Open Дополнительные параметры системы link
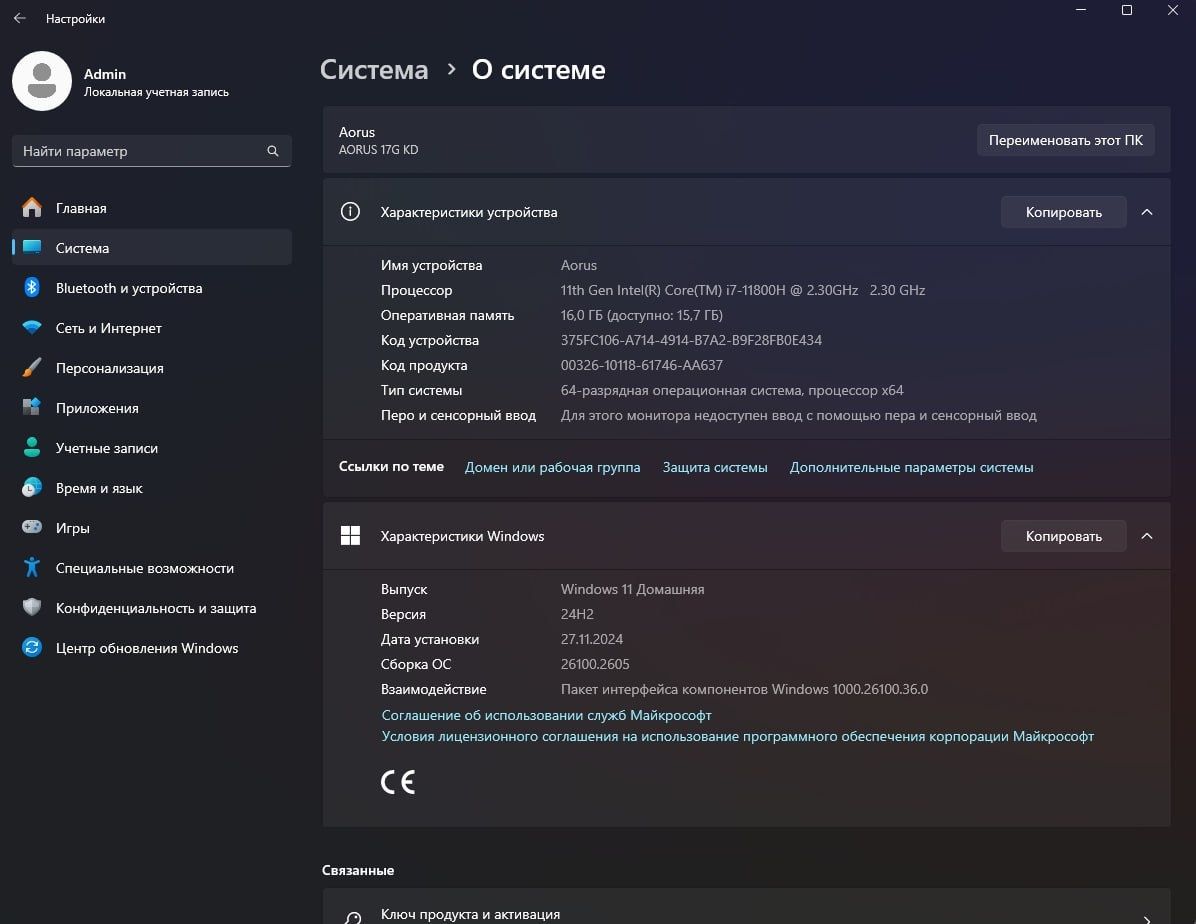The width and height of the screenshot is (1196, 924). click(911, 467)
